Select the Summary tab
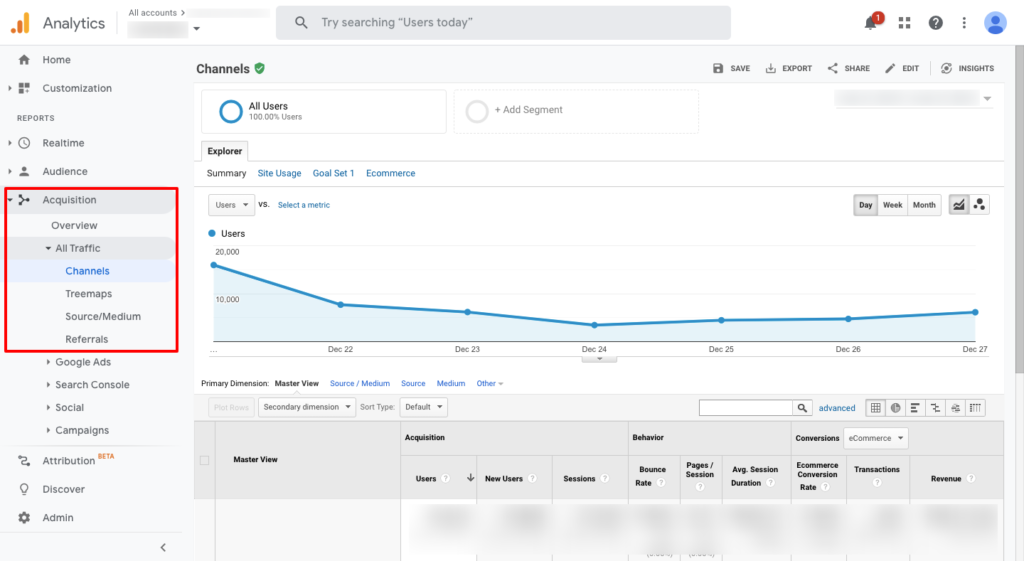Image resolution: width=1024 pixels, height=561 pixels. [x=226, y=173]
